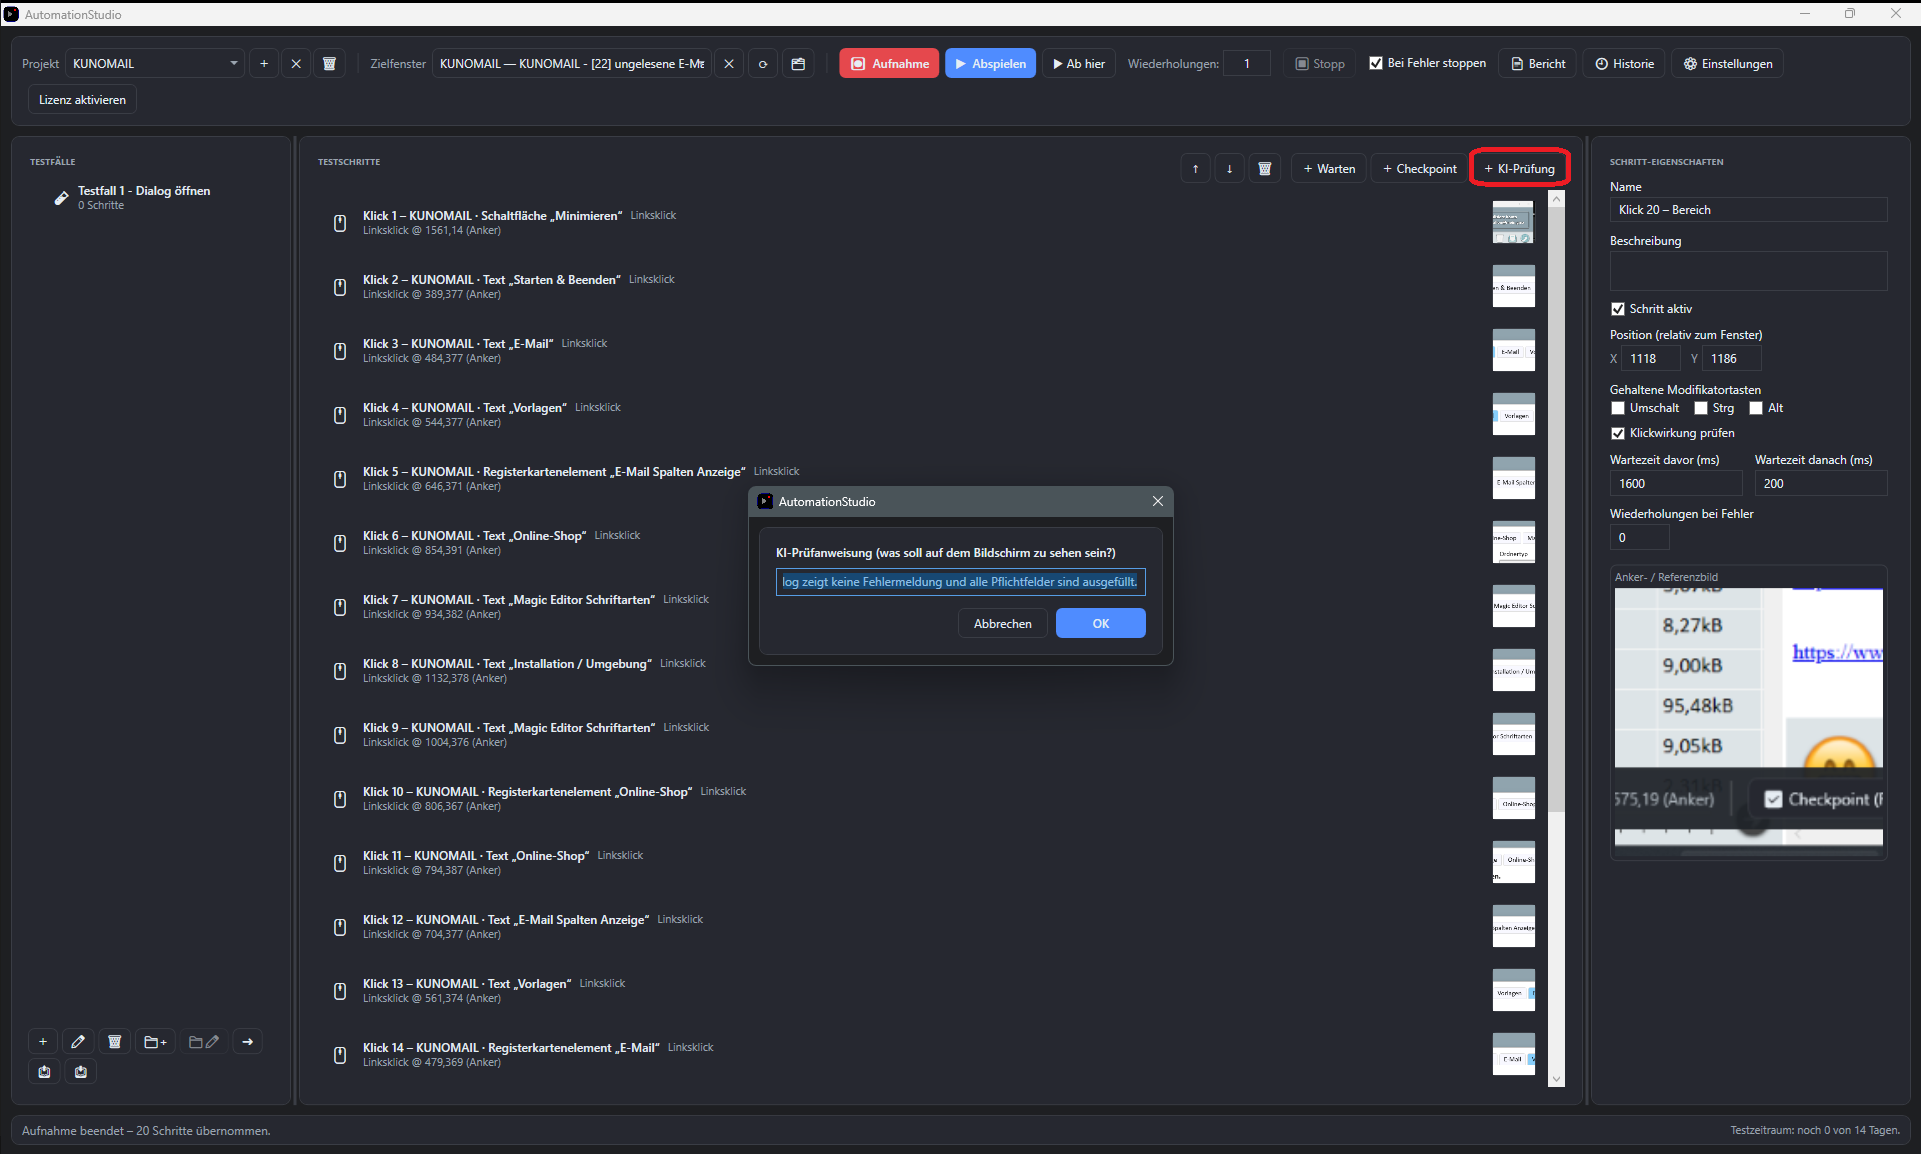Viewport: 1921px width, 1154px height.
Task: Click the Wartezeit davor (ms) field
Action: [x=1675, y=484]
